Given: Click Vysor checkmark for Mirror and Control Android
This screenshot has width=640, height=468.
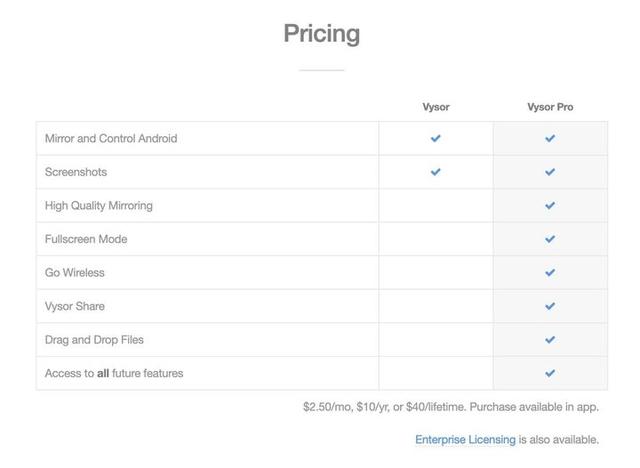Looking at the screenshot, I should point(435,139).
